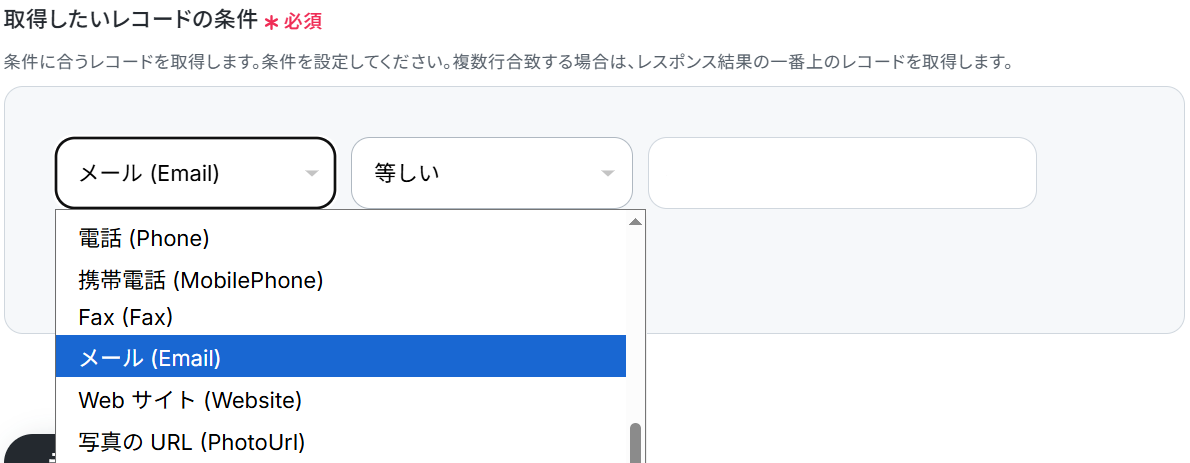This screenshot has height=463, width=1190.
Task: Click the 取得したいレコードの条件 heading
Action: click(x=130, y=20)
